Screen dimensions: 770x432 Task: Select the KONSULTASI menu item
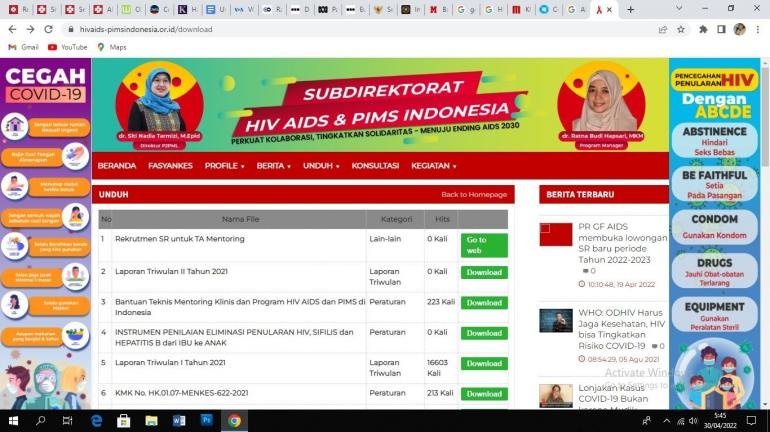pos(376,166)
